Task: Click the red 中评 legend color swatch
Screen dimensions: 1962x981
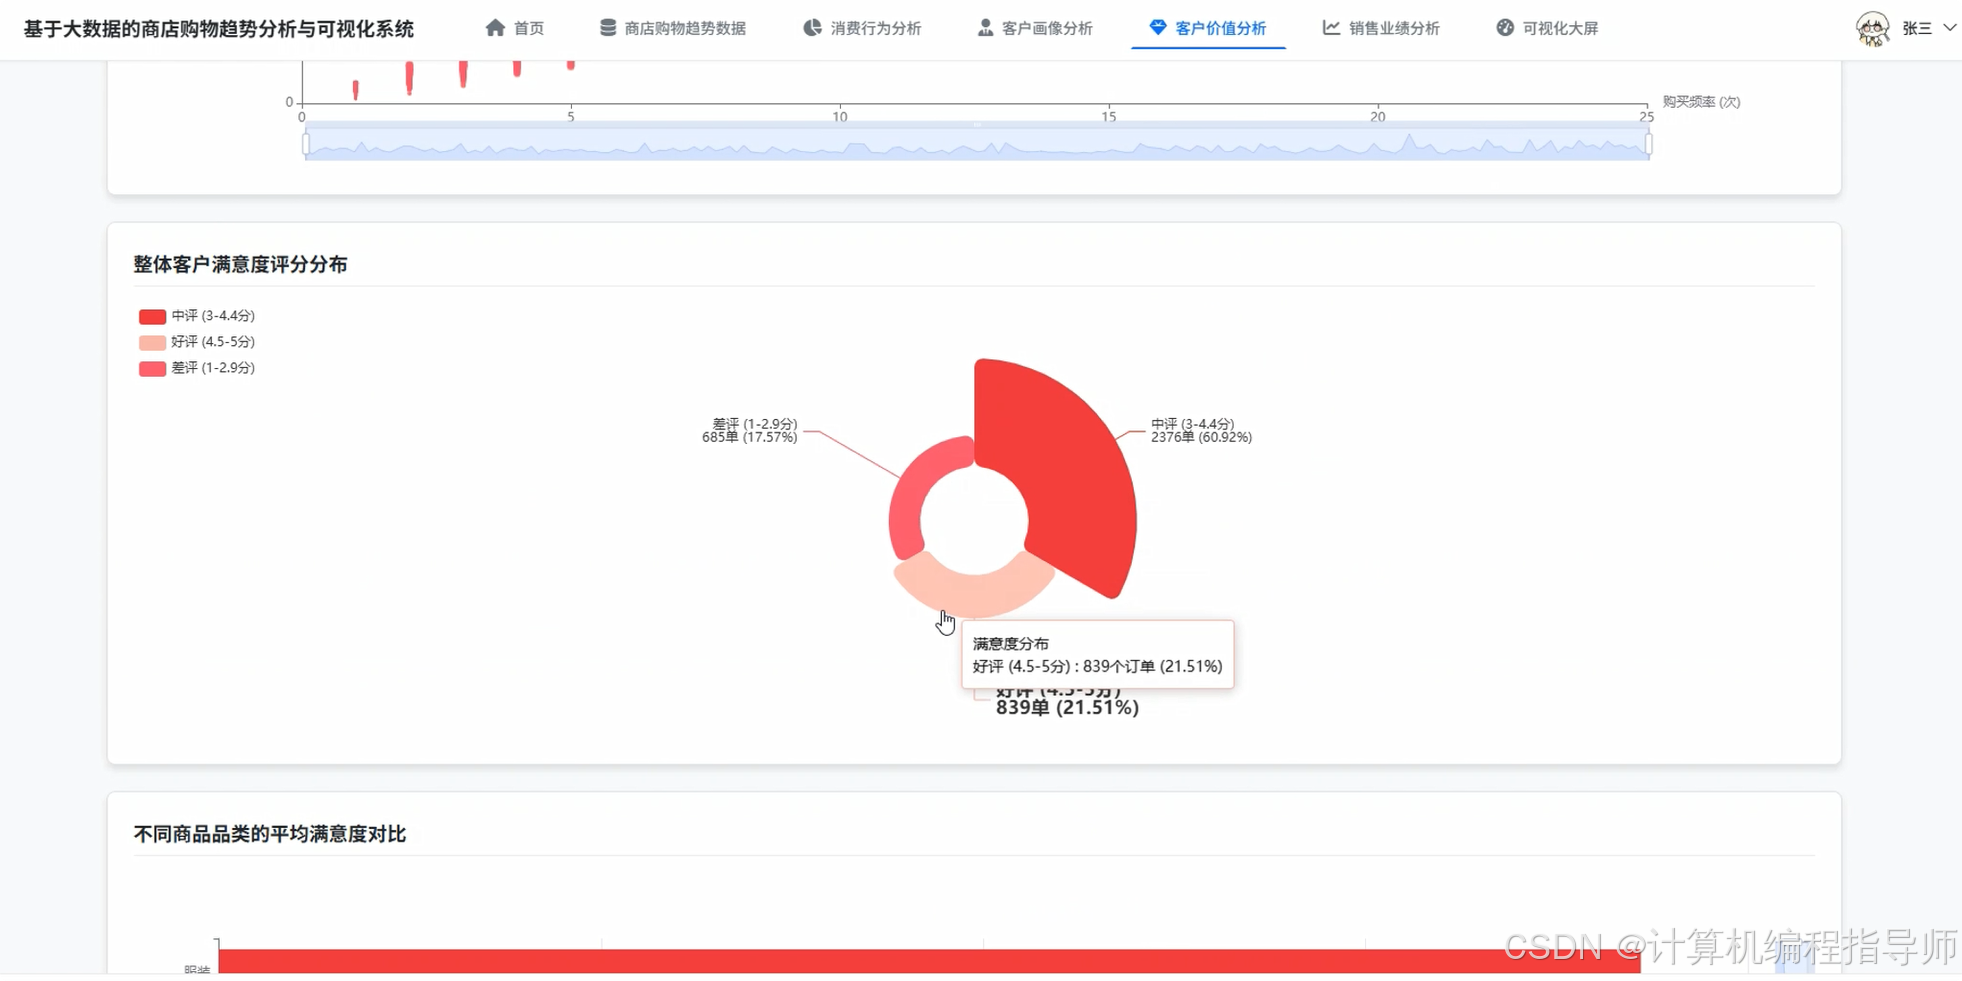Action: (x=152, y=317)
